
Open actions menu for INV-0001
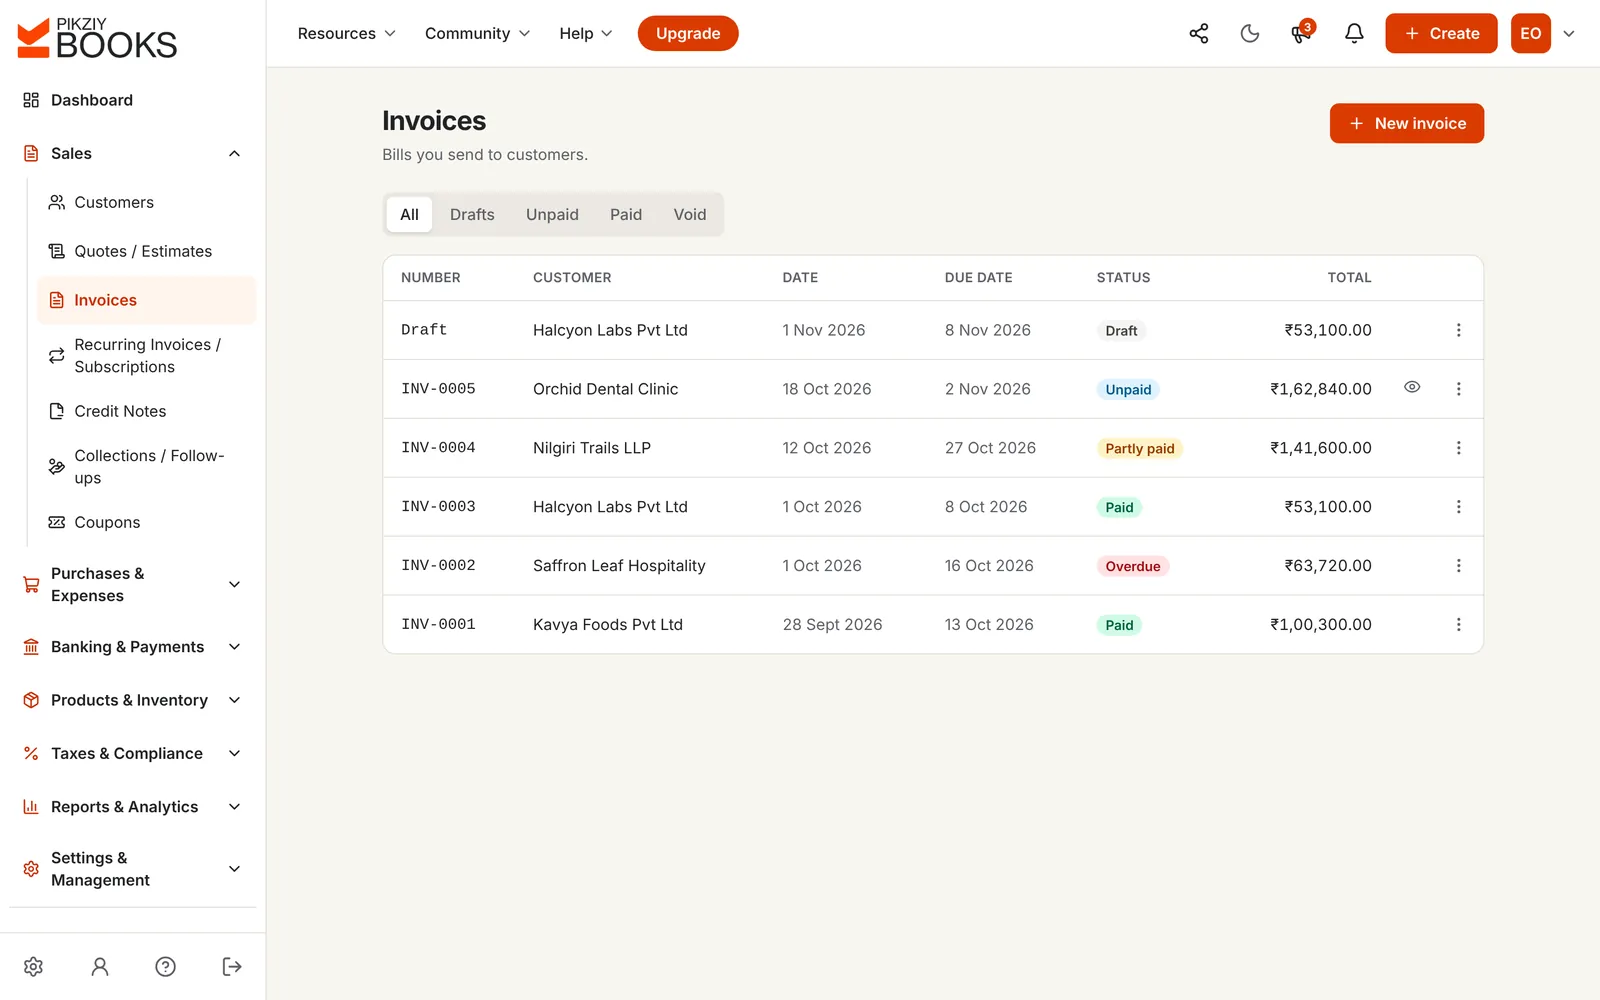1458,625
